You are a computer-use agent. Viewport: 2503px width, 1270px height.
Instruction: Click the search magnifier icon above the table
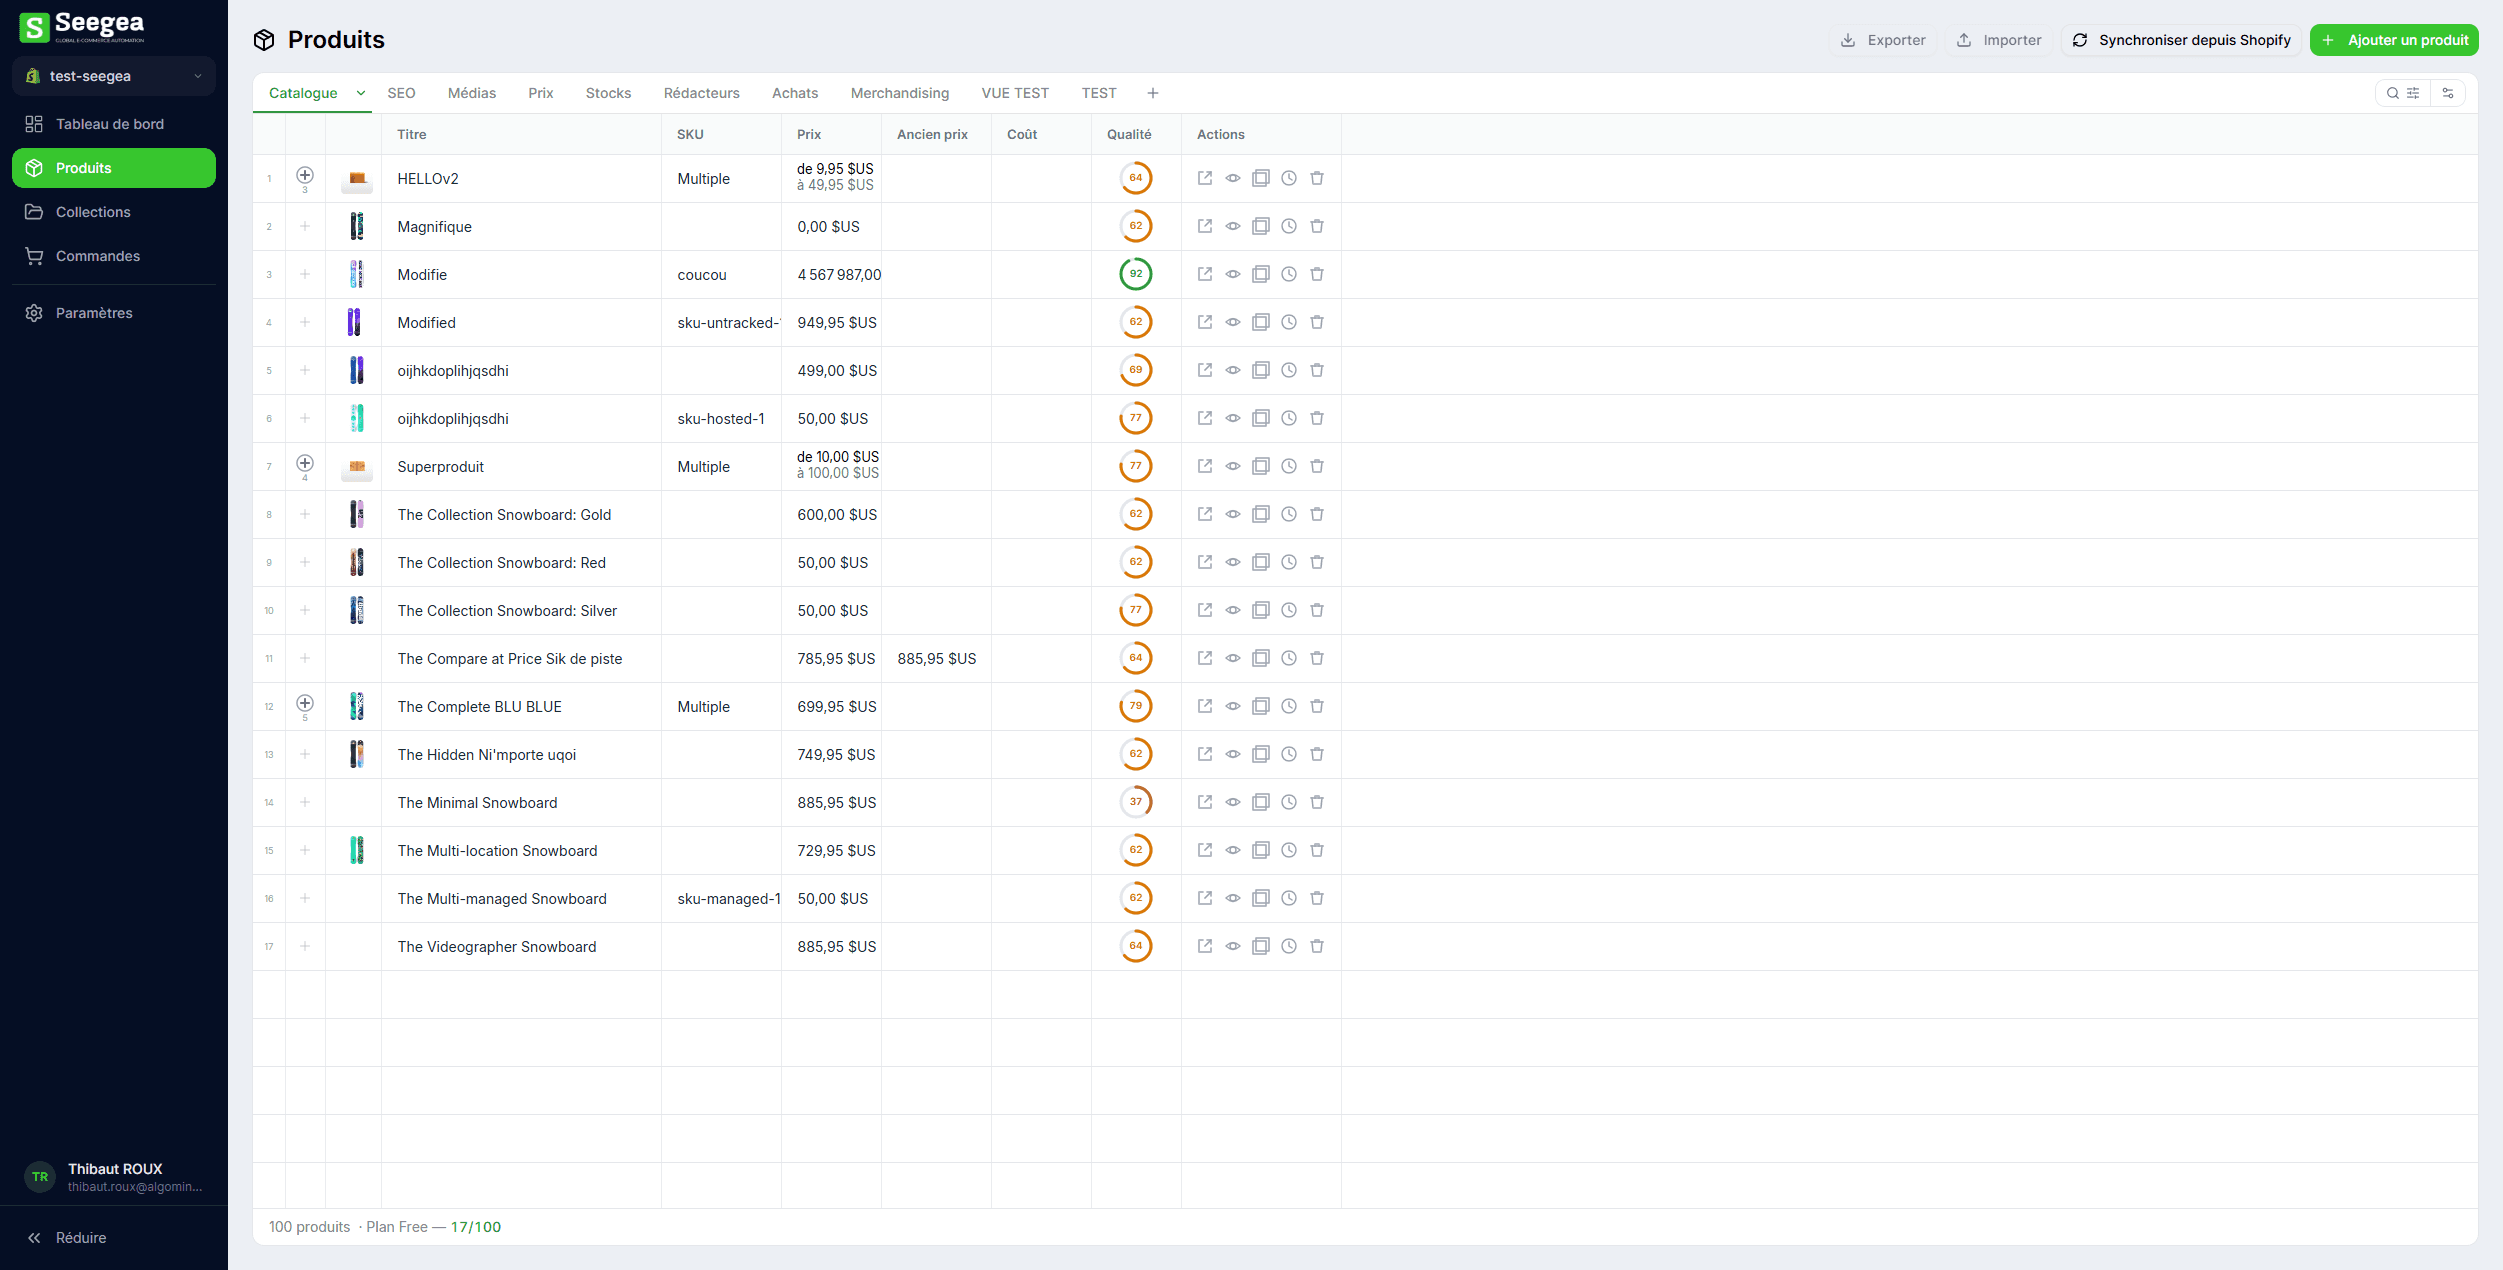pyautogui.click(x=2394, y=93)
